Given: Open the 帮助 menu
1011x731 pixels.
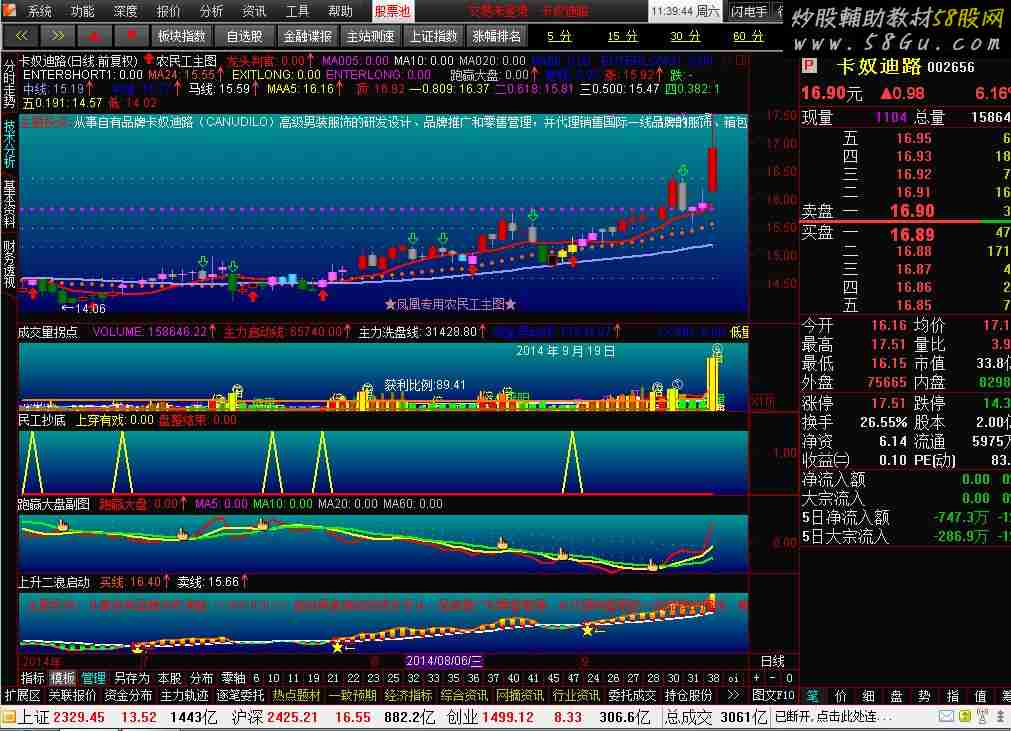Looking at the screenshot, I should 340,11.
